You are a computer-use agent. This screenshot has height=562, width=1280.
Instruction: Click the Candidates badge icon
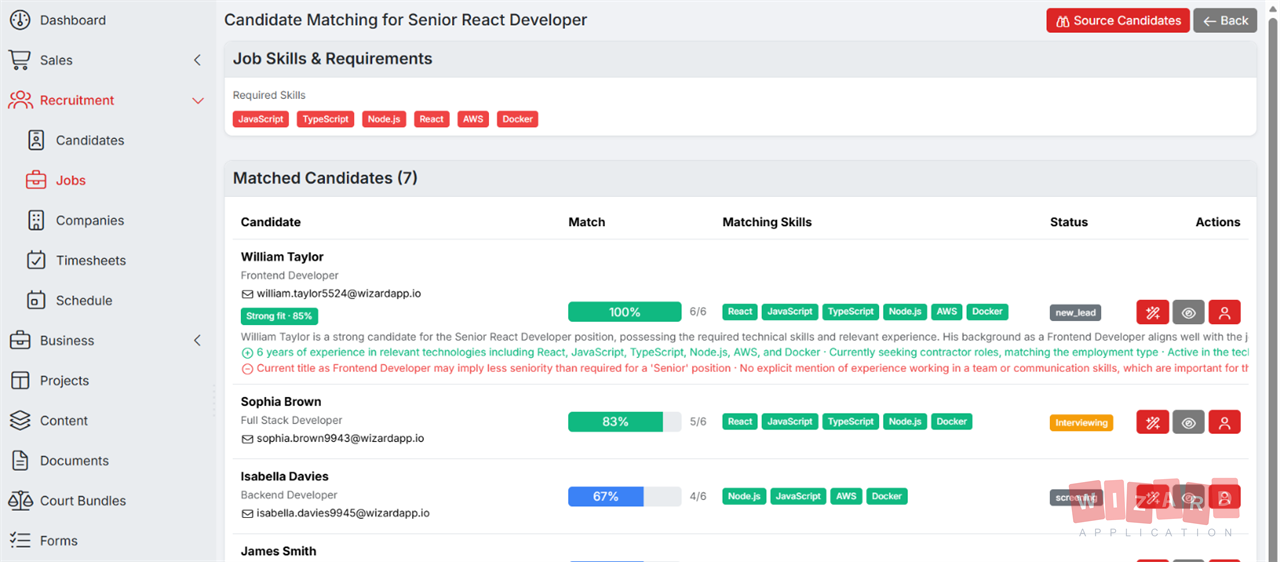pyautogui.click(x=36, y=140)
